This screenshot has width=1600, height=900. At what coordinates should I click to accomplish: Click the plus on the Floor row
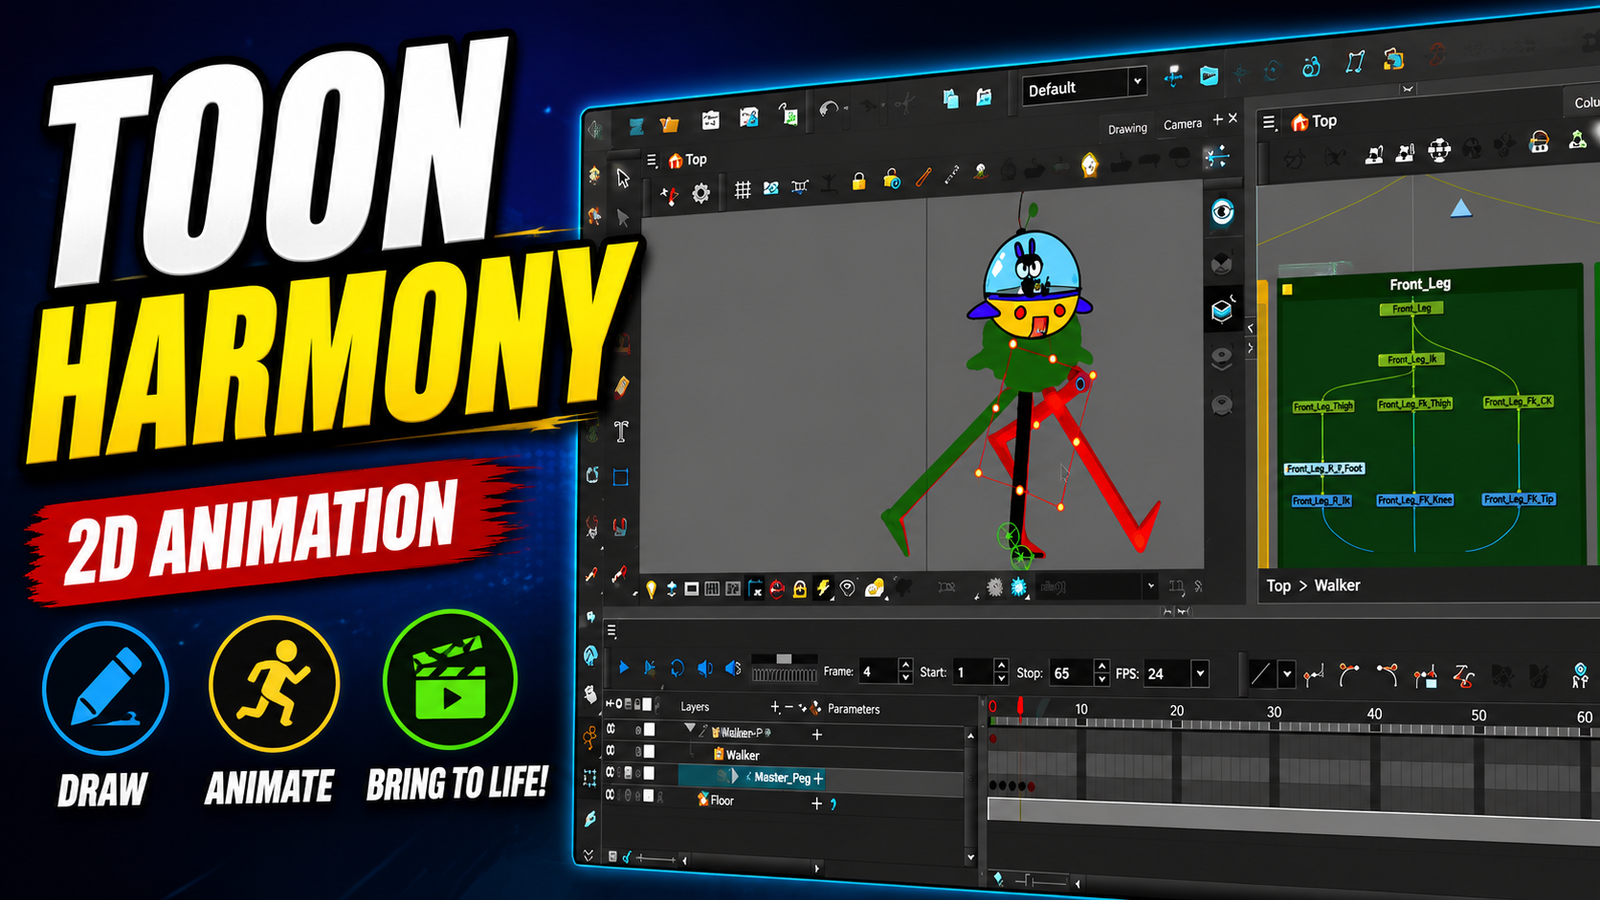coord(816,803)
